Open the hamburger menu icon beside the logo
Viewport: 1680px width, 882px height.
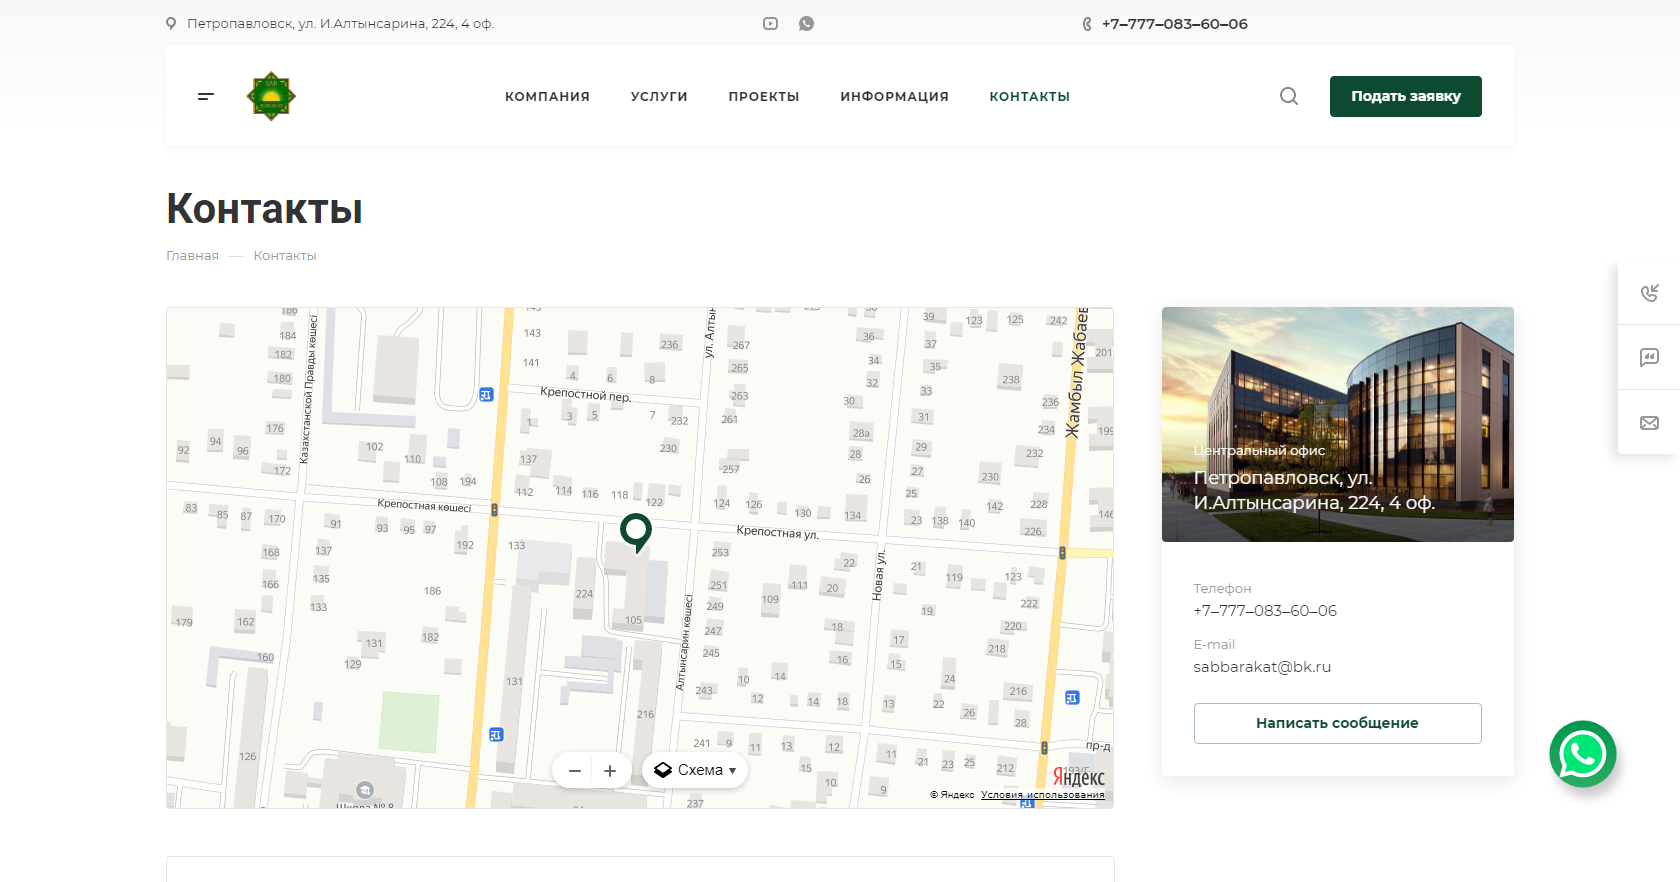point(206,96)
